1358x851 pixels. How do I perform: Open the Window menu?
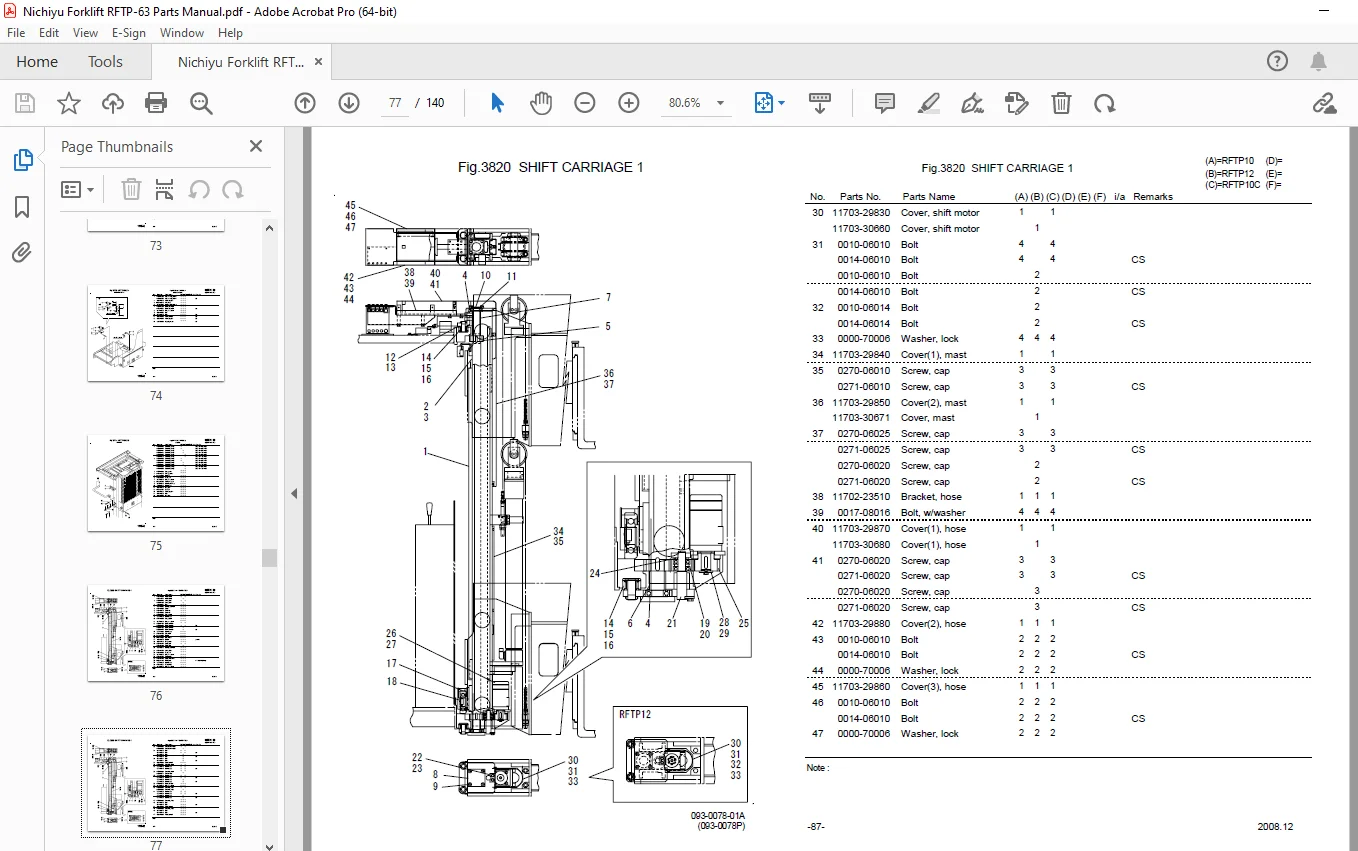(182, 33)
